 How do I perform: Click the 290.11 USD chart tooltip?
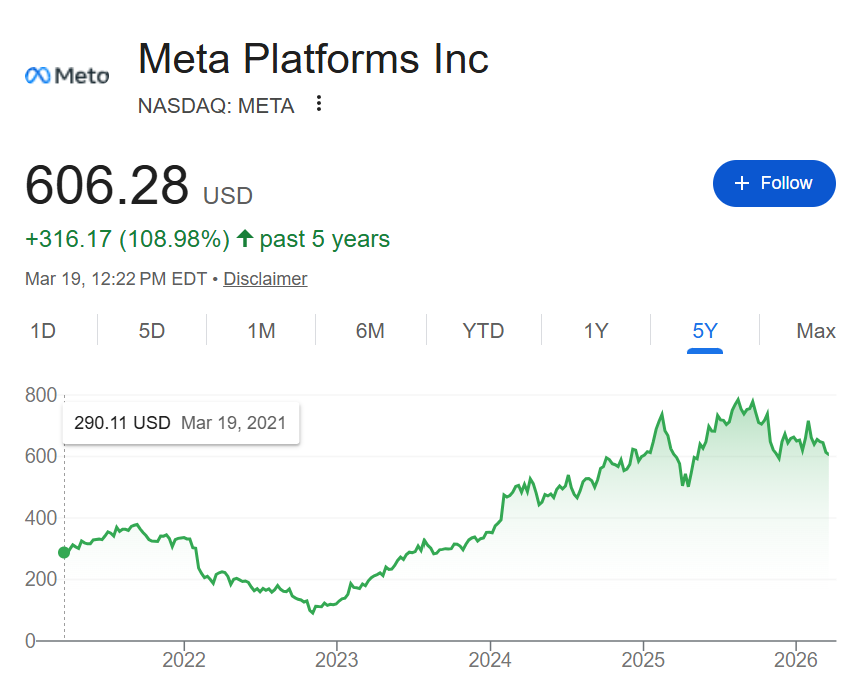(x=180, y=423)
